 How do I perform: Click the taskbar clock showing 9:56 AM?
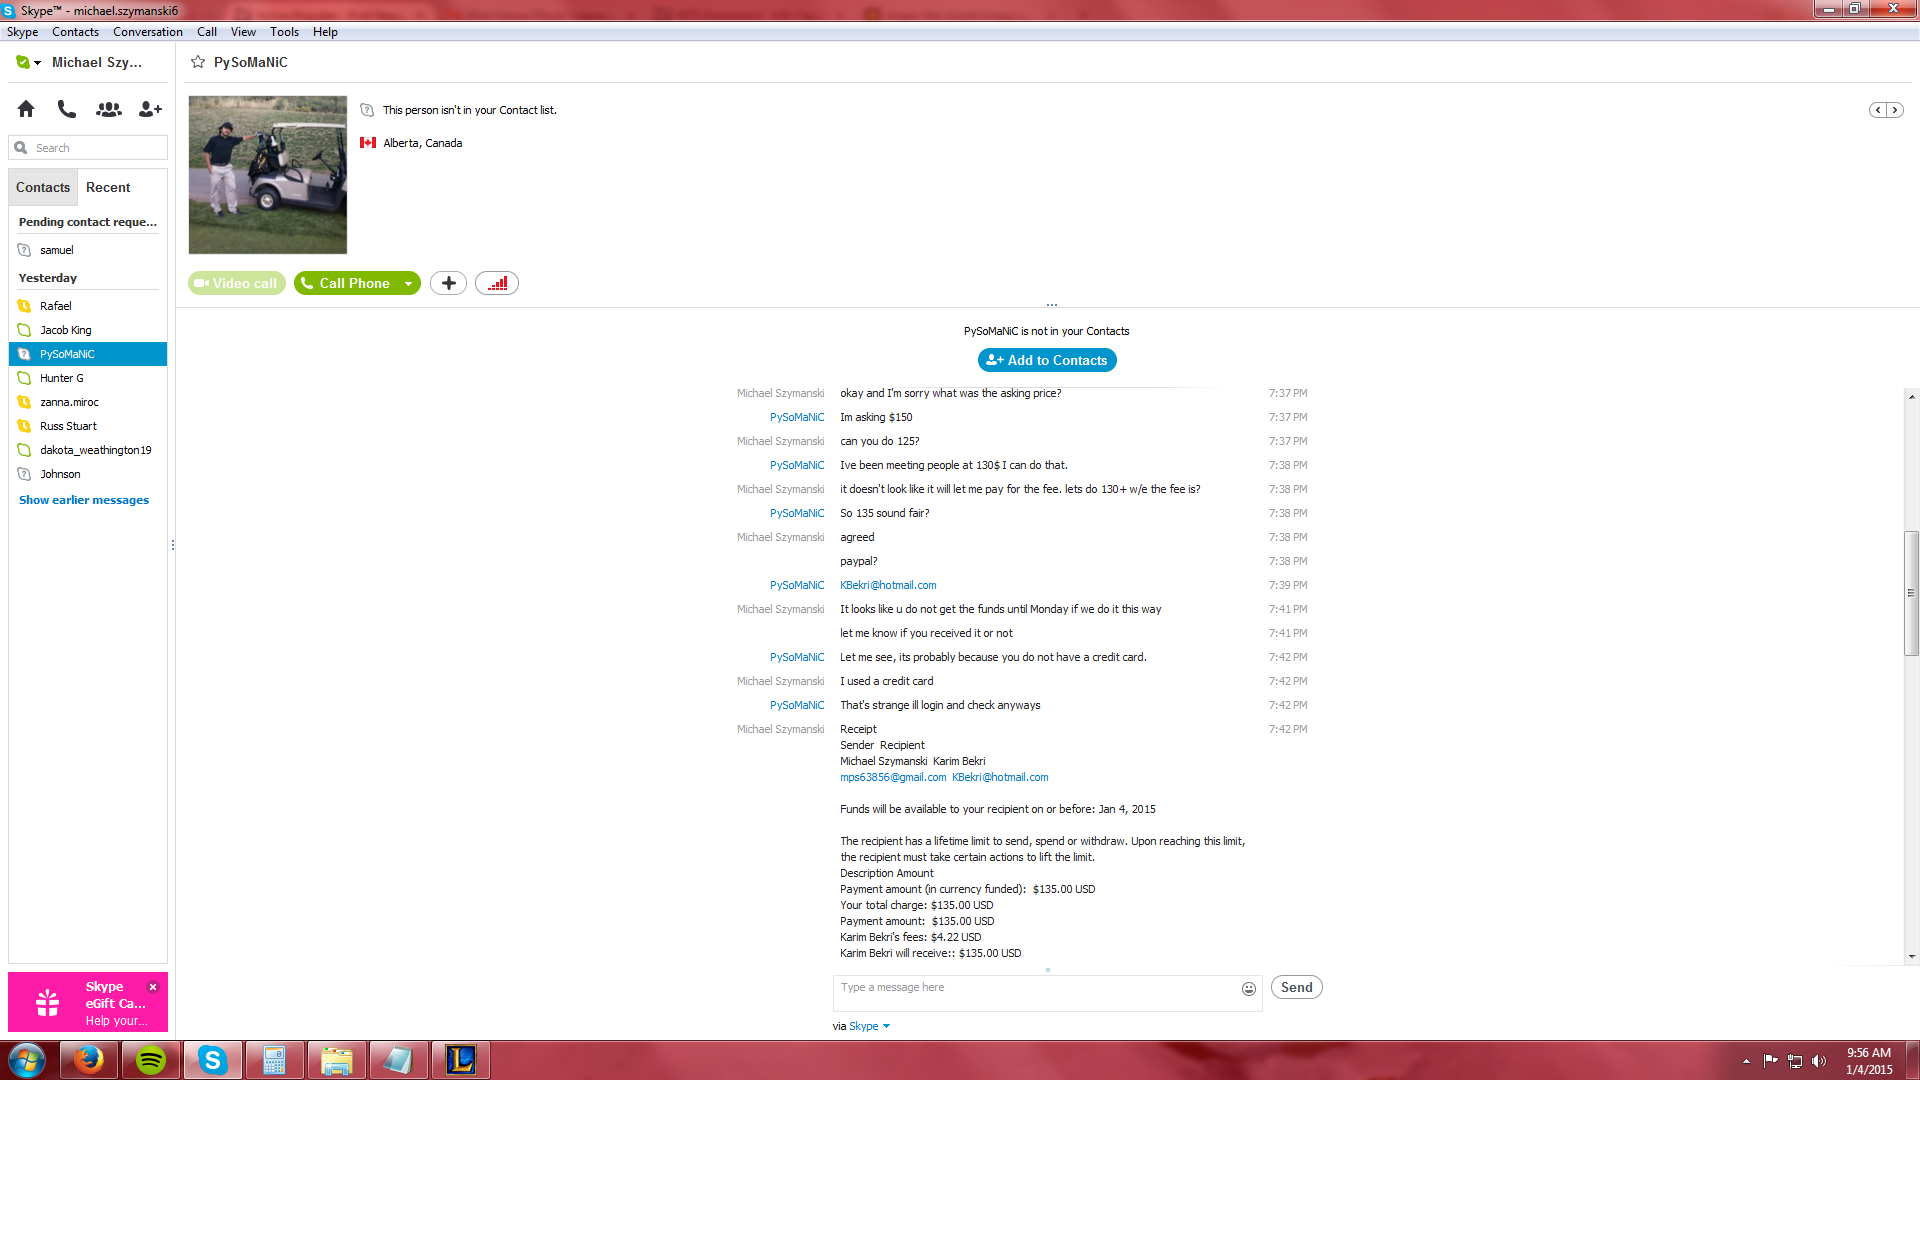[x=1869, y=1061]
